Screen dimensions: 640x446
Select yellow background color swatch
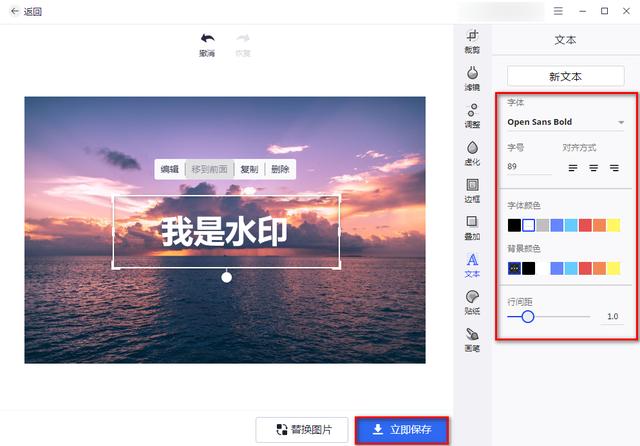613,268
